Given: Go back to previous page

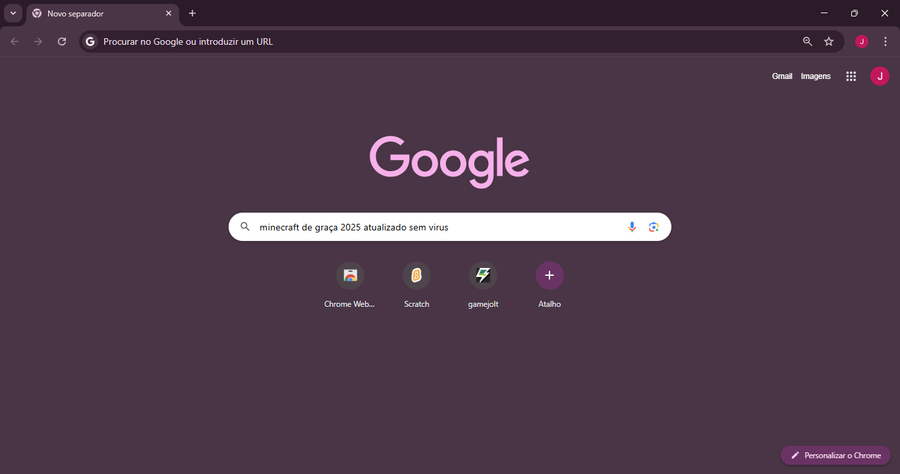Looking at the screenshot, I should pyautogui.click(x=15, y=41).
